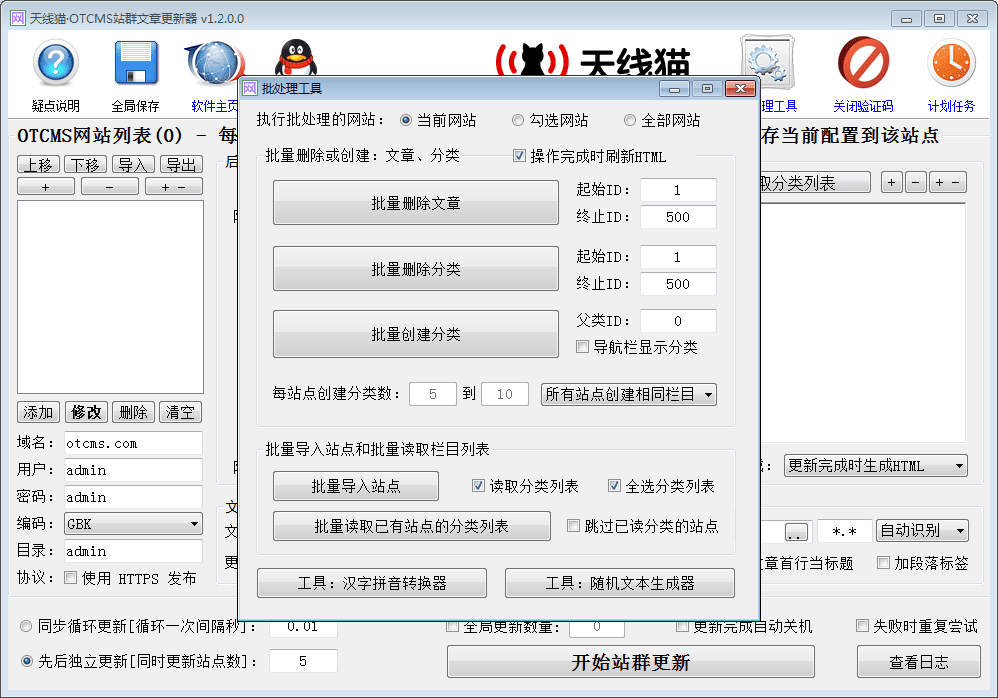Click the 父类ID input field
Viewport: 998px width, 698px height.
(678, 321)
